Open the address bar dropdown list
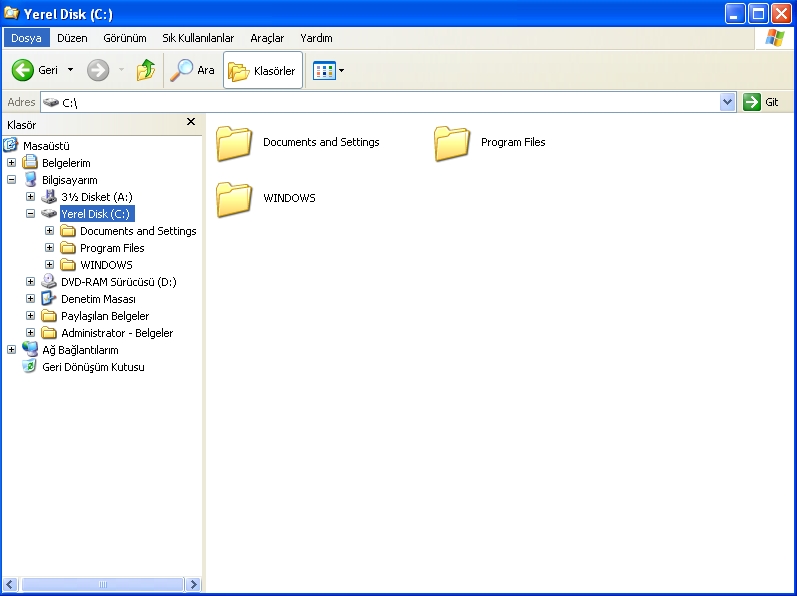 pyautogui.click(x=728, y=102)
